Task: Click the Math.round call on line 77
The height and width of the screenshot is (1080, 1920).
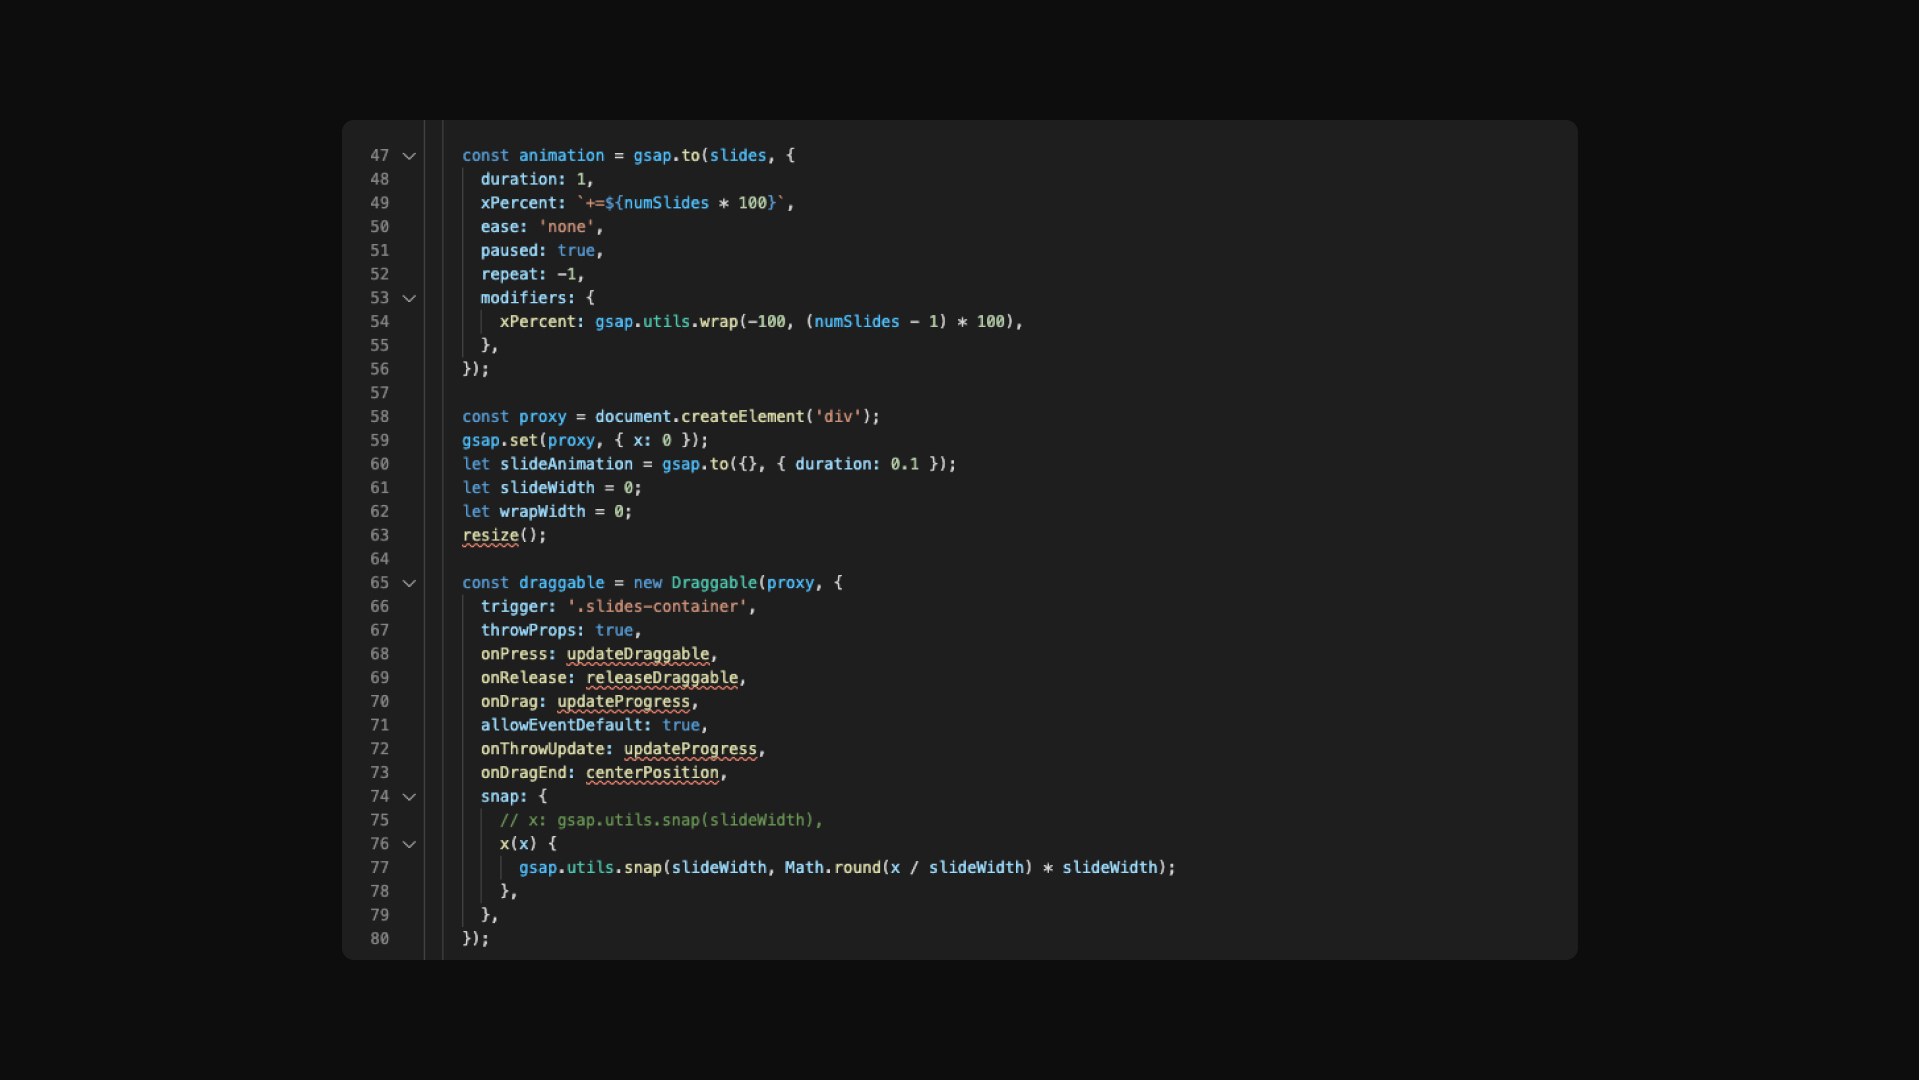Action: coord(832,868)
